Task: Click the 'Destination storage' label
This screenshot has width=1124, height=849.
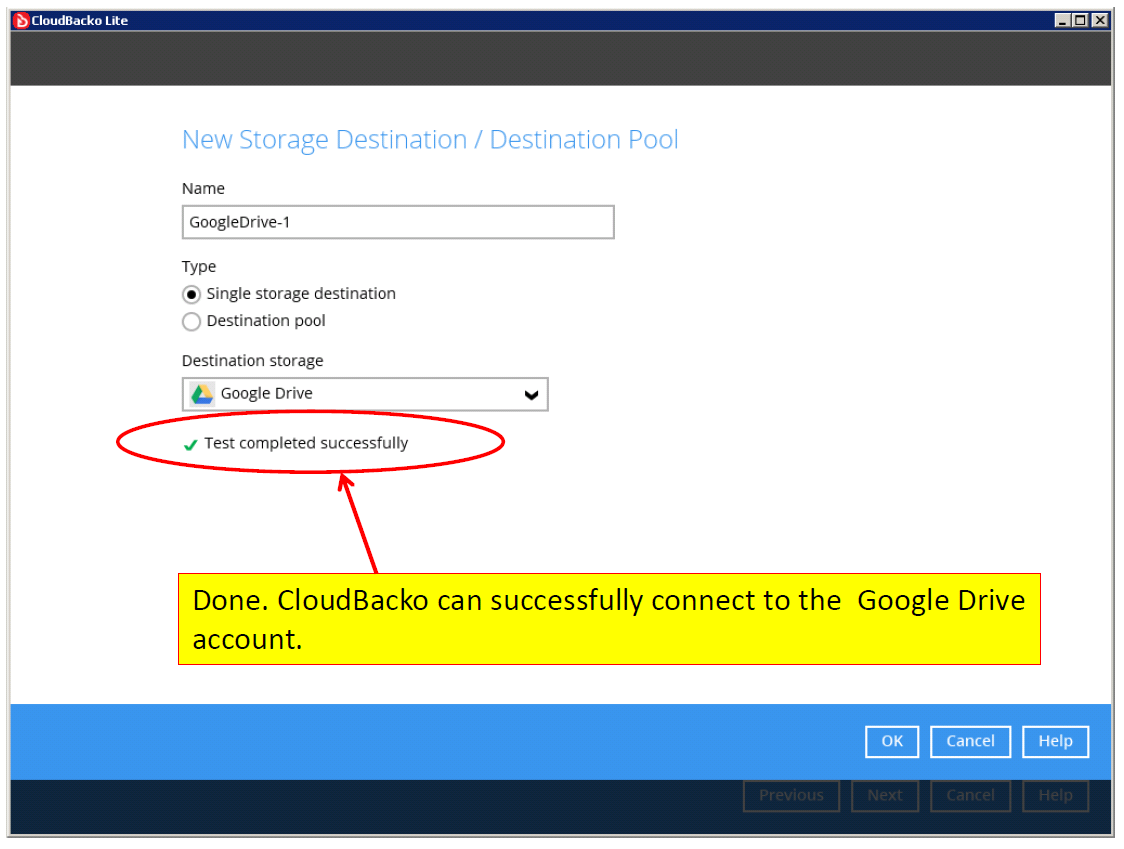Action: tap(252, 361)
